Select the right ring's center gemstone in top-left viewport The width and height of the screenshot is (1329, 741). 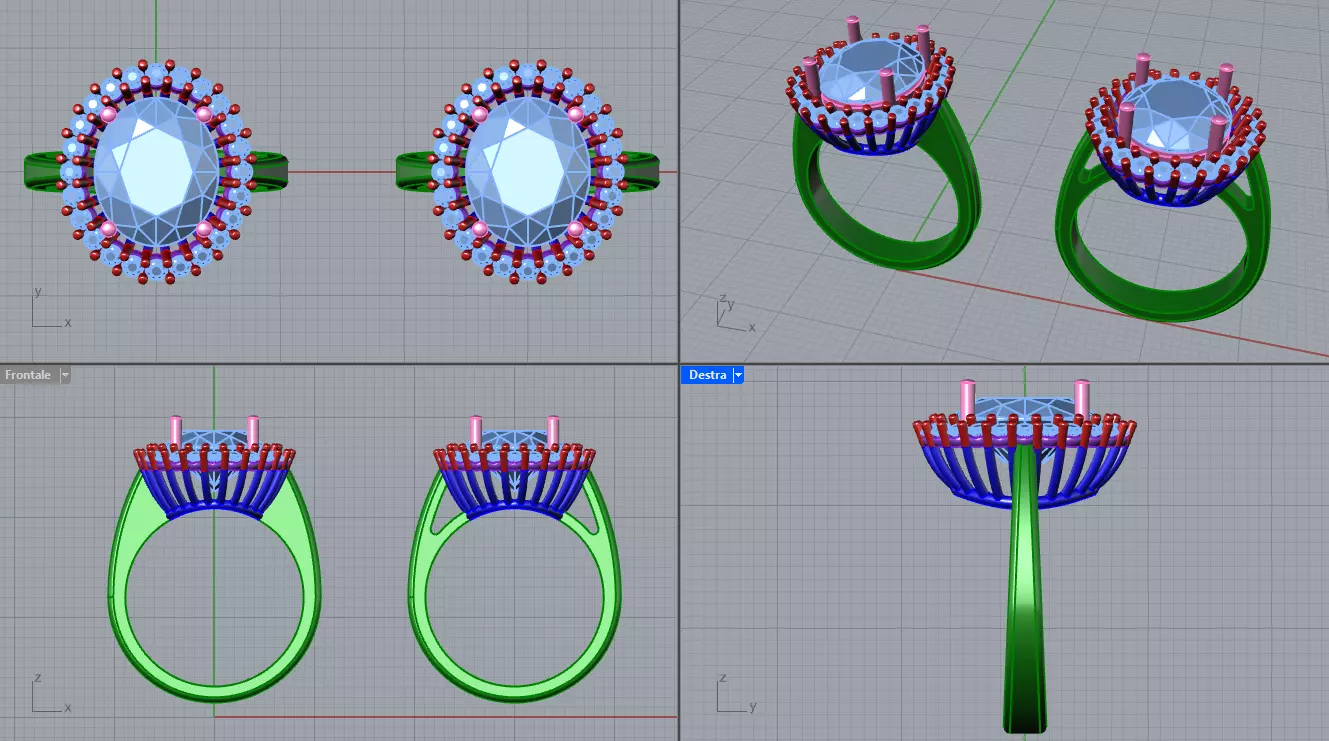527,170
